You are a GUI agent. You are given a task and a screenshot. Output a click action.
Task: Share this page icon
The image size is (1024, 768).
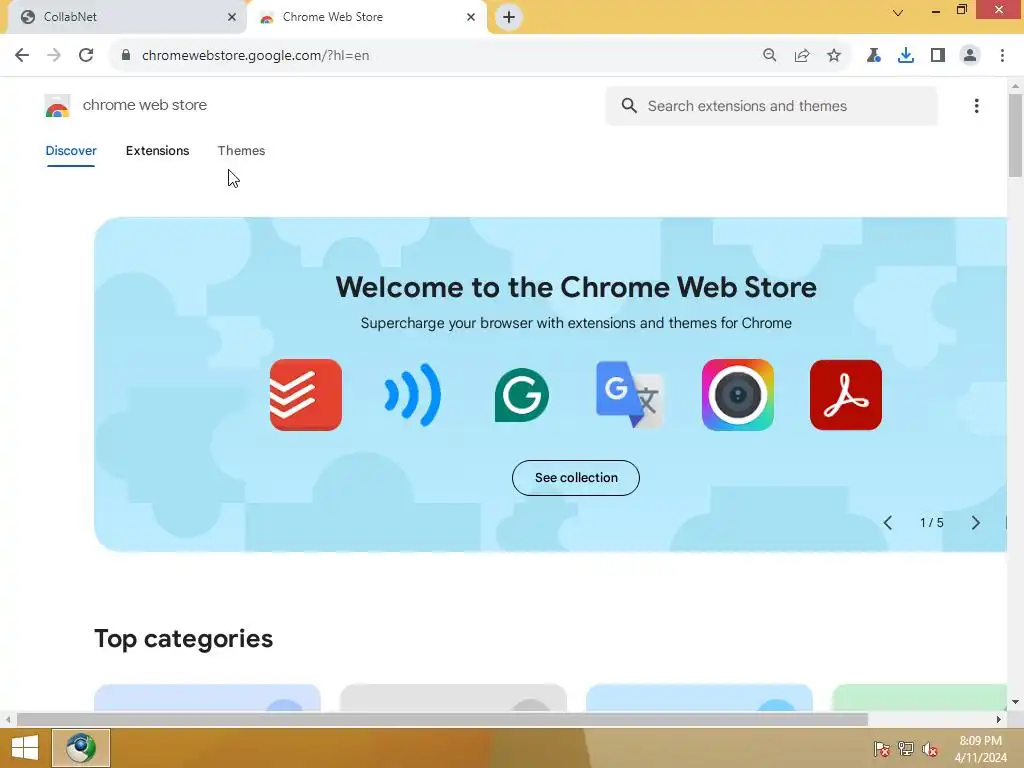(x=801, y=56)
